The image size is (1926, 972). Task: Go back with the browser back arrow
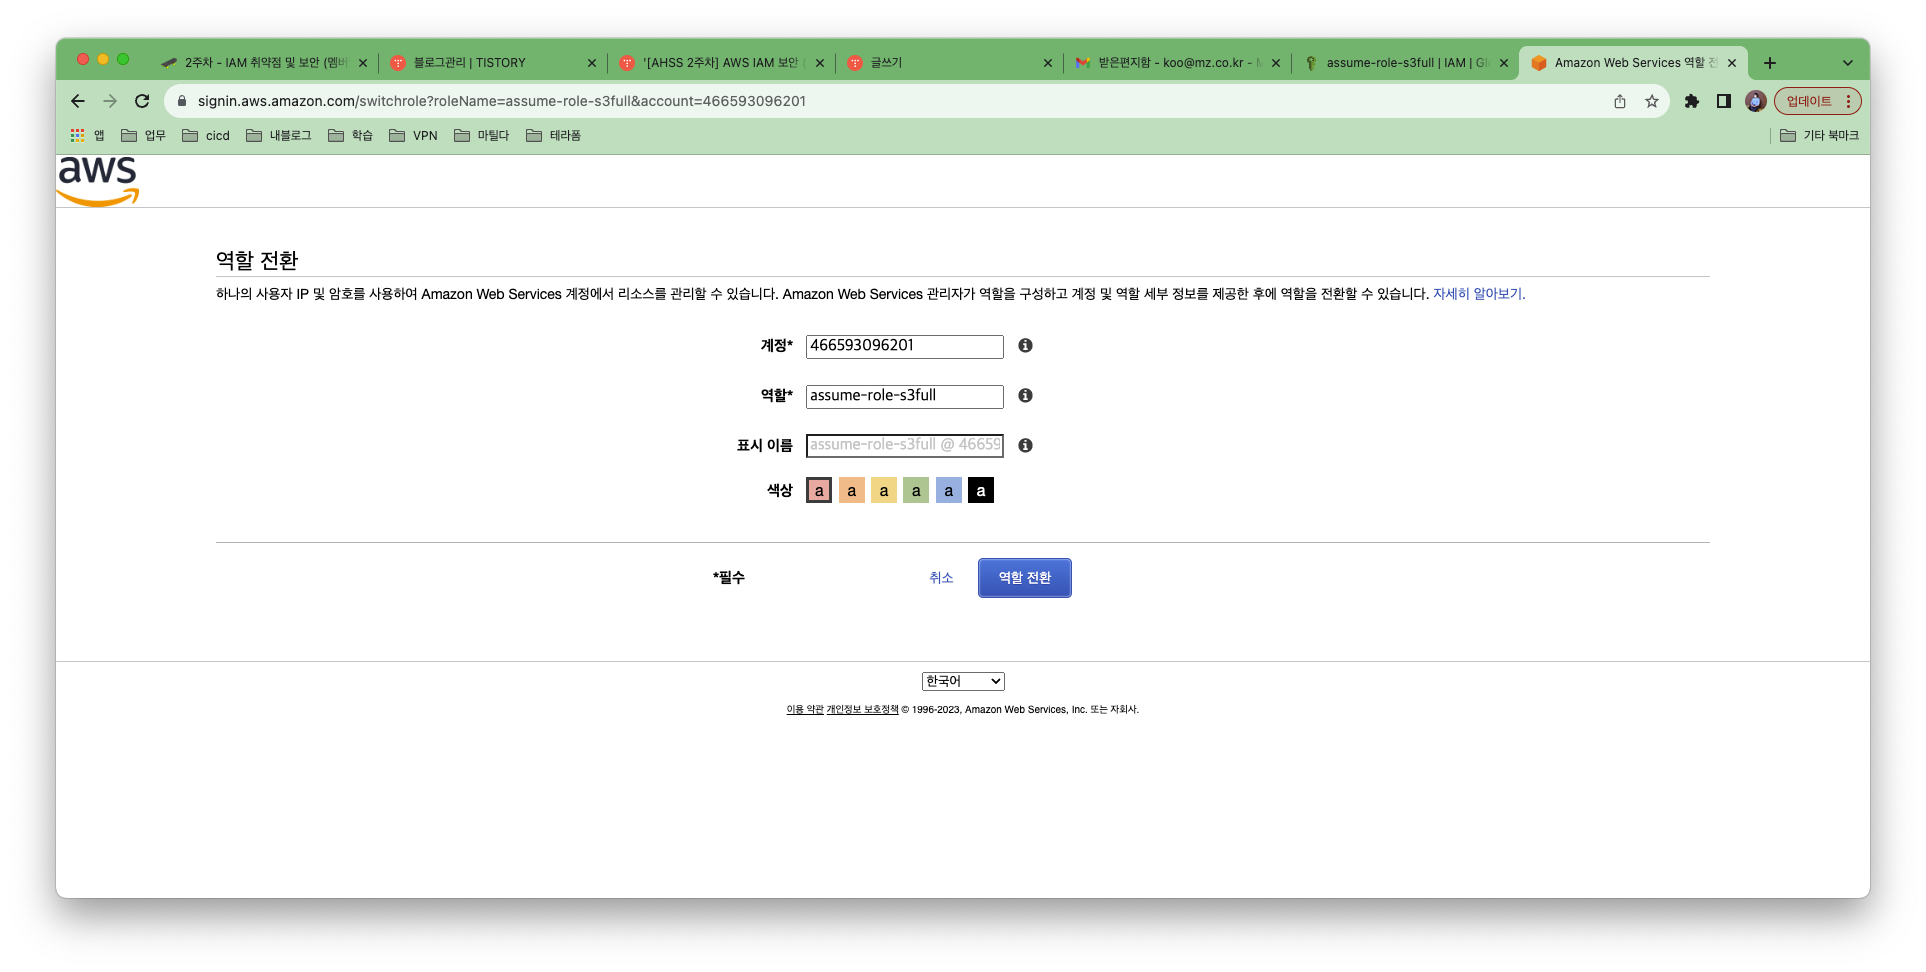[x=78, y=101]
